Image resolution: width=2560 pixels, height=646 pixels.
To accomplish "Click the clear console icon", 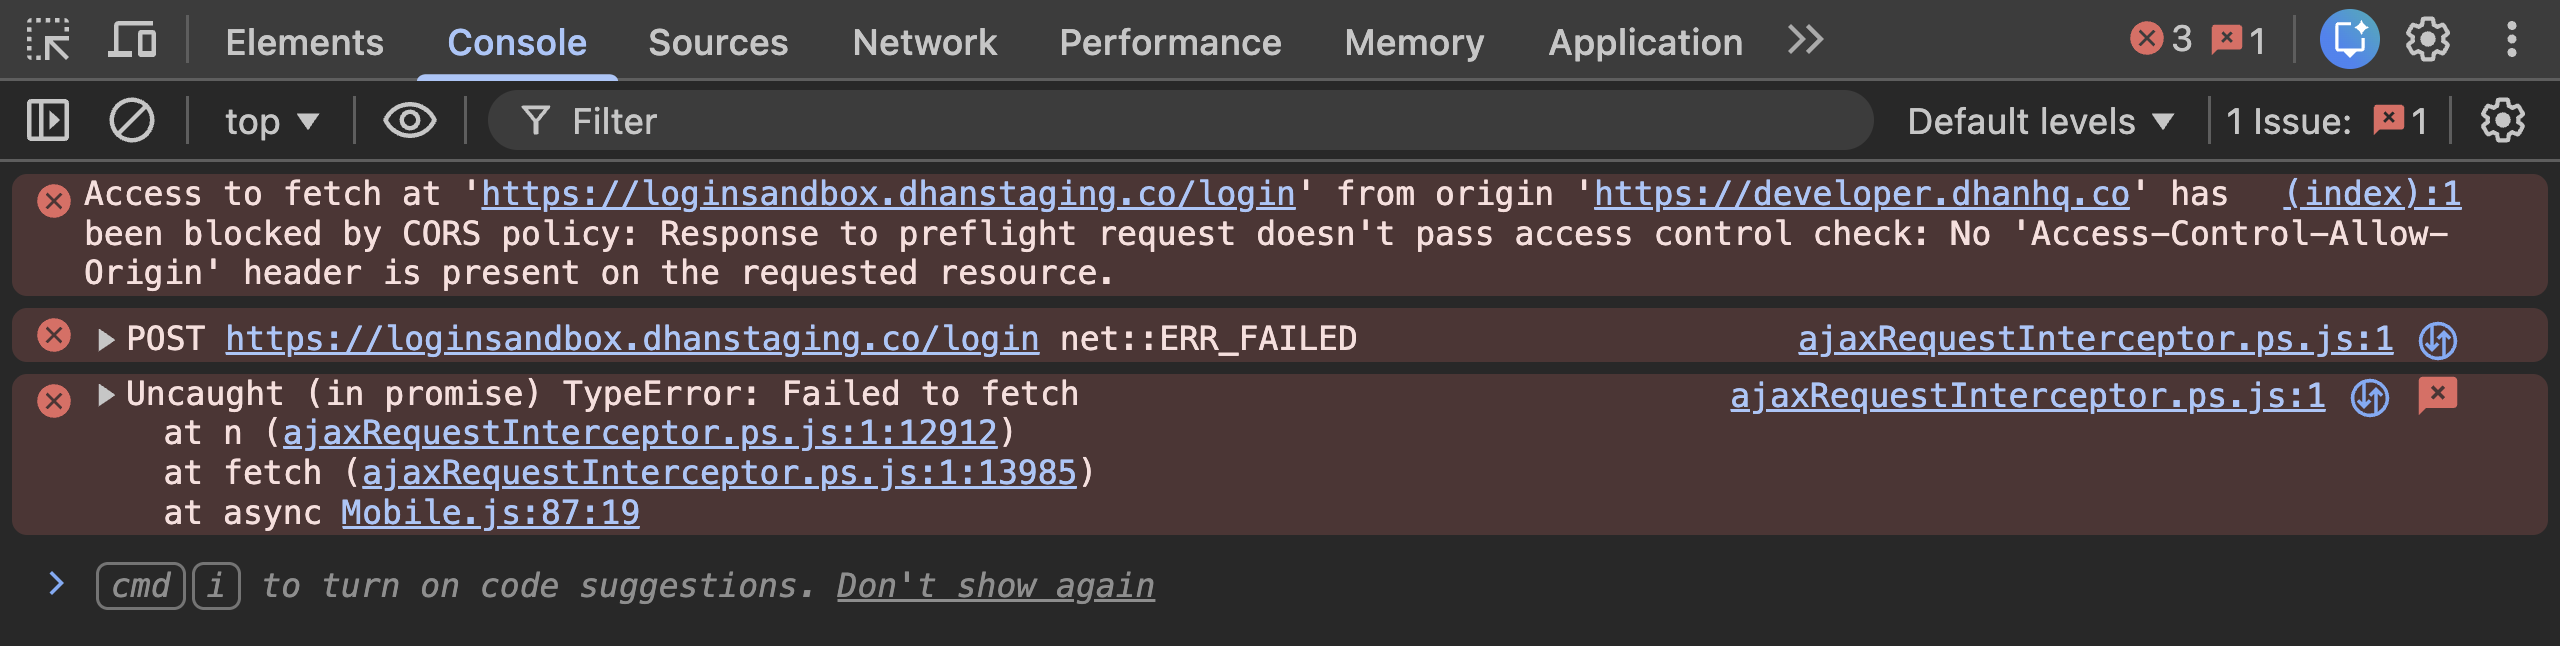I will [x=131, y=121].
